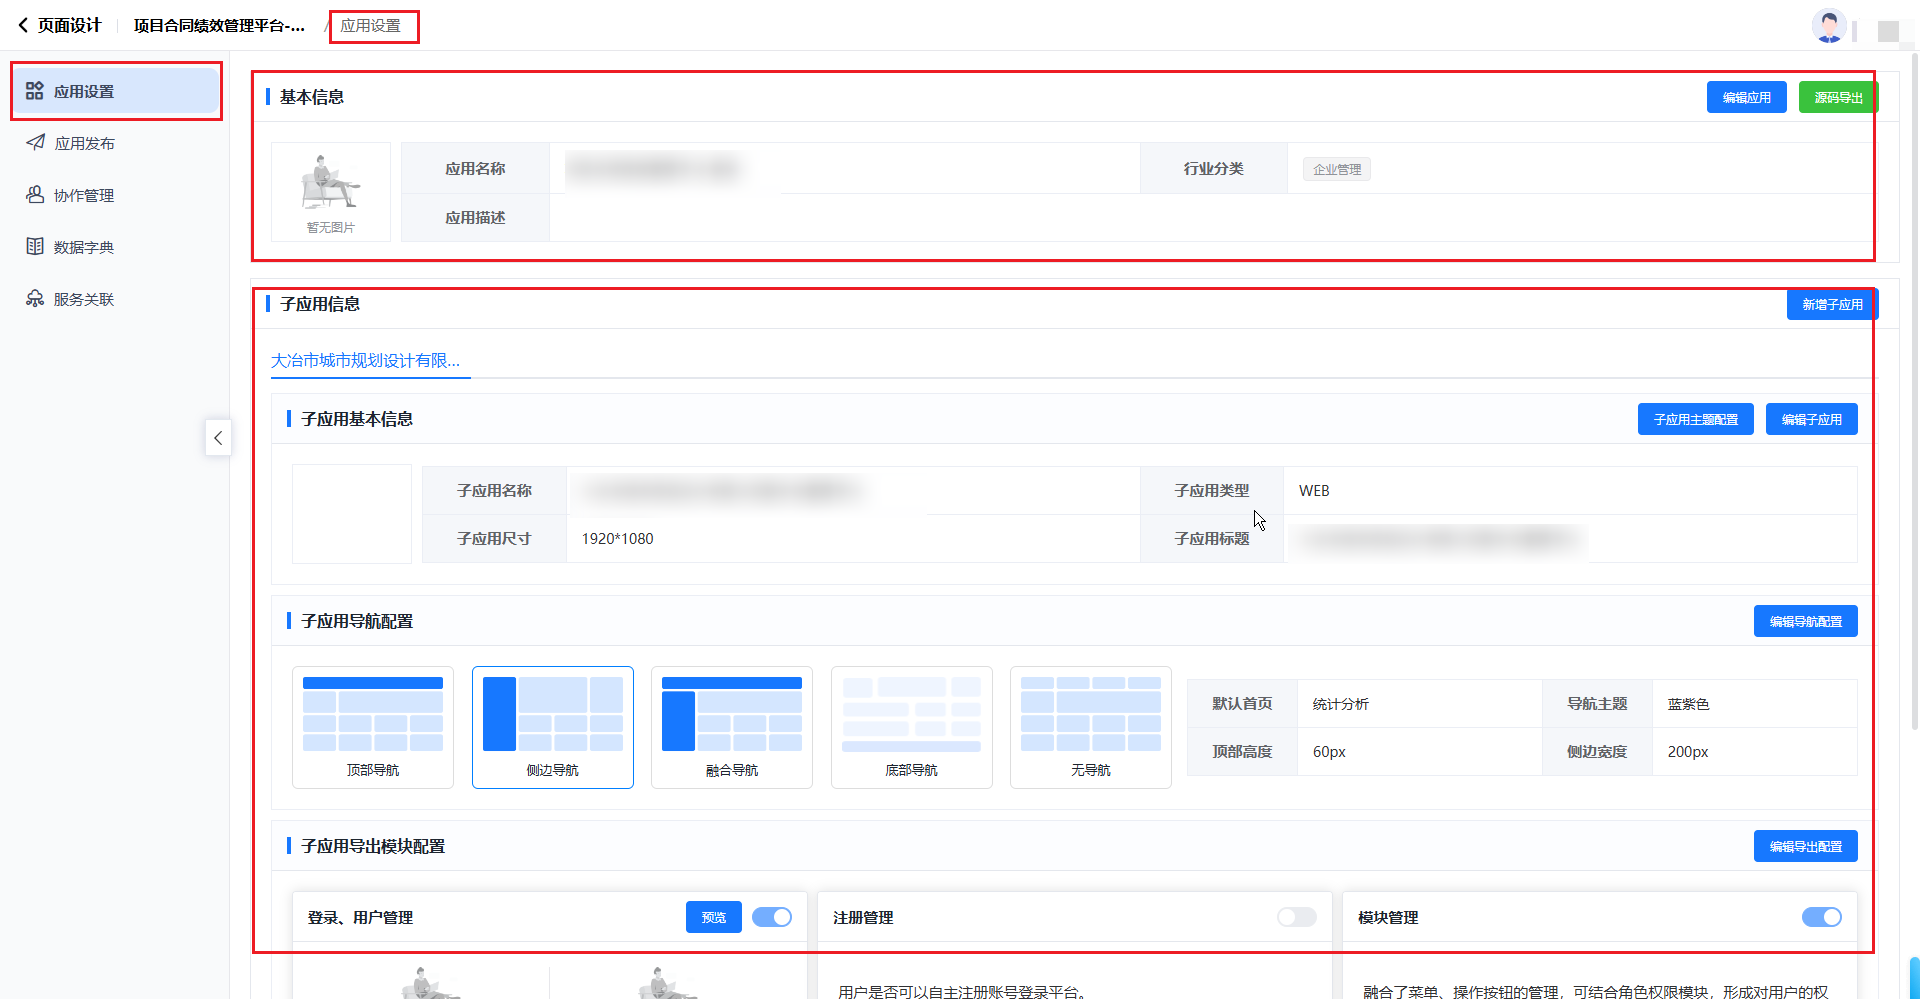The height and width of the screenshot is (999, 1920).
Task: Click the 应用设置 sidebar icon
Action: tap(35, 91)
